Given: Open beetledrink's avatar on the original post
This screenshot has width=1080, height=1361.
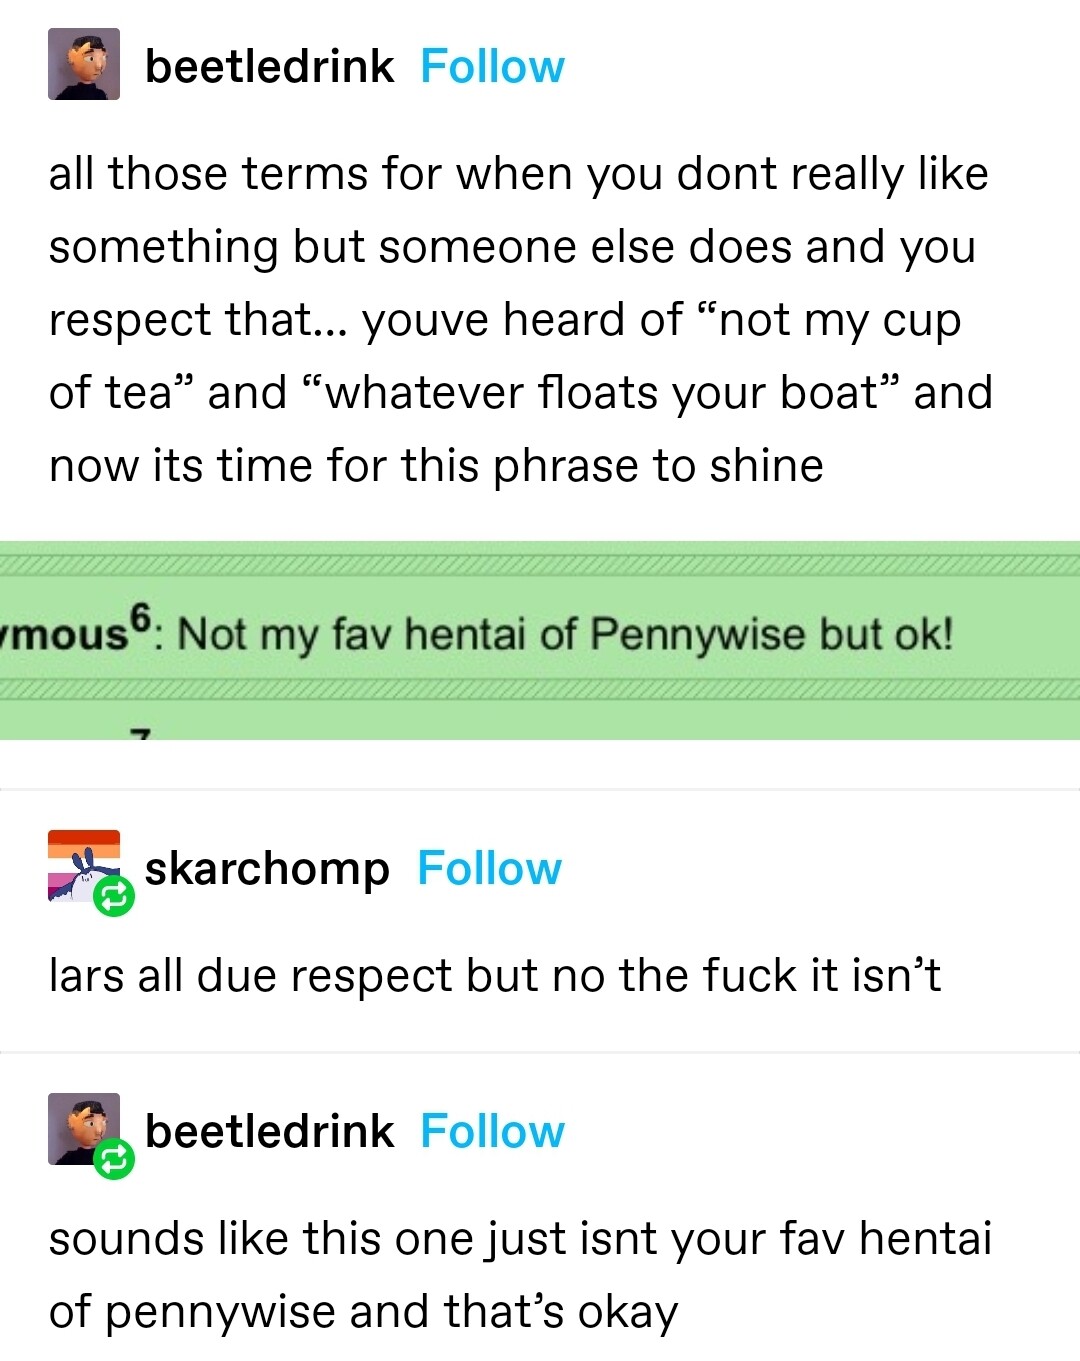Looking at the screenshot, I should (84, 65).
